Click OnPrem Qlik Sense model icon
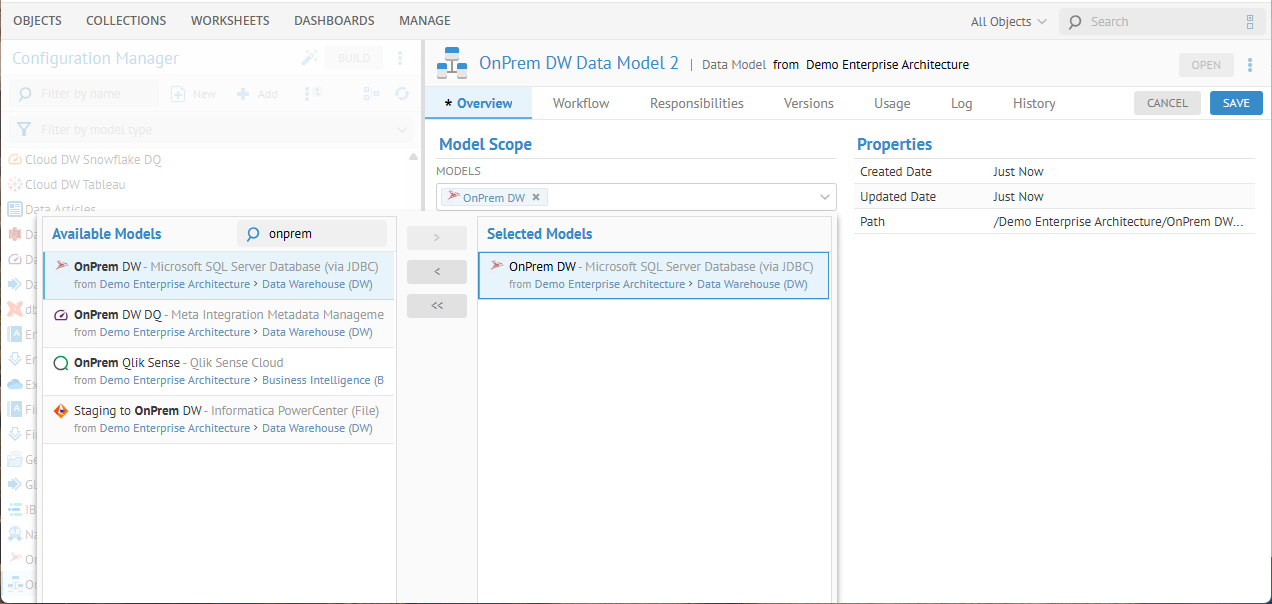The width and height of the screenshot is (1272, 604). click(61, 364)
